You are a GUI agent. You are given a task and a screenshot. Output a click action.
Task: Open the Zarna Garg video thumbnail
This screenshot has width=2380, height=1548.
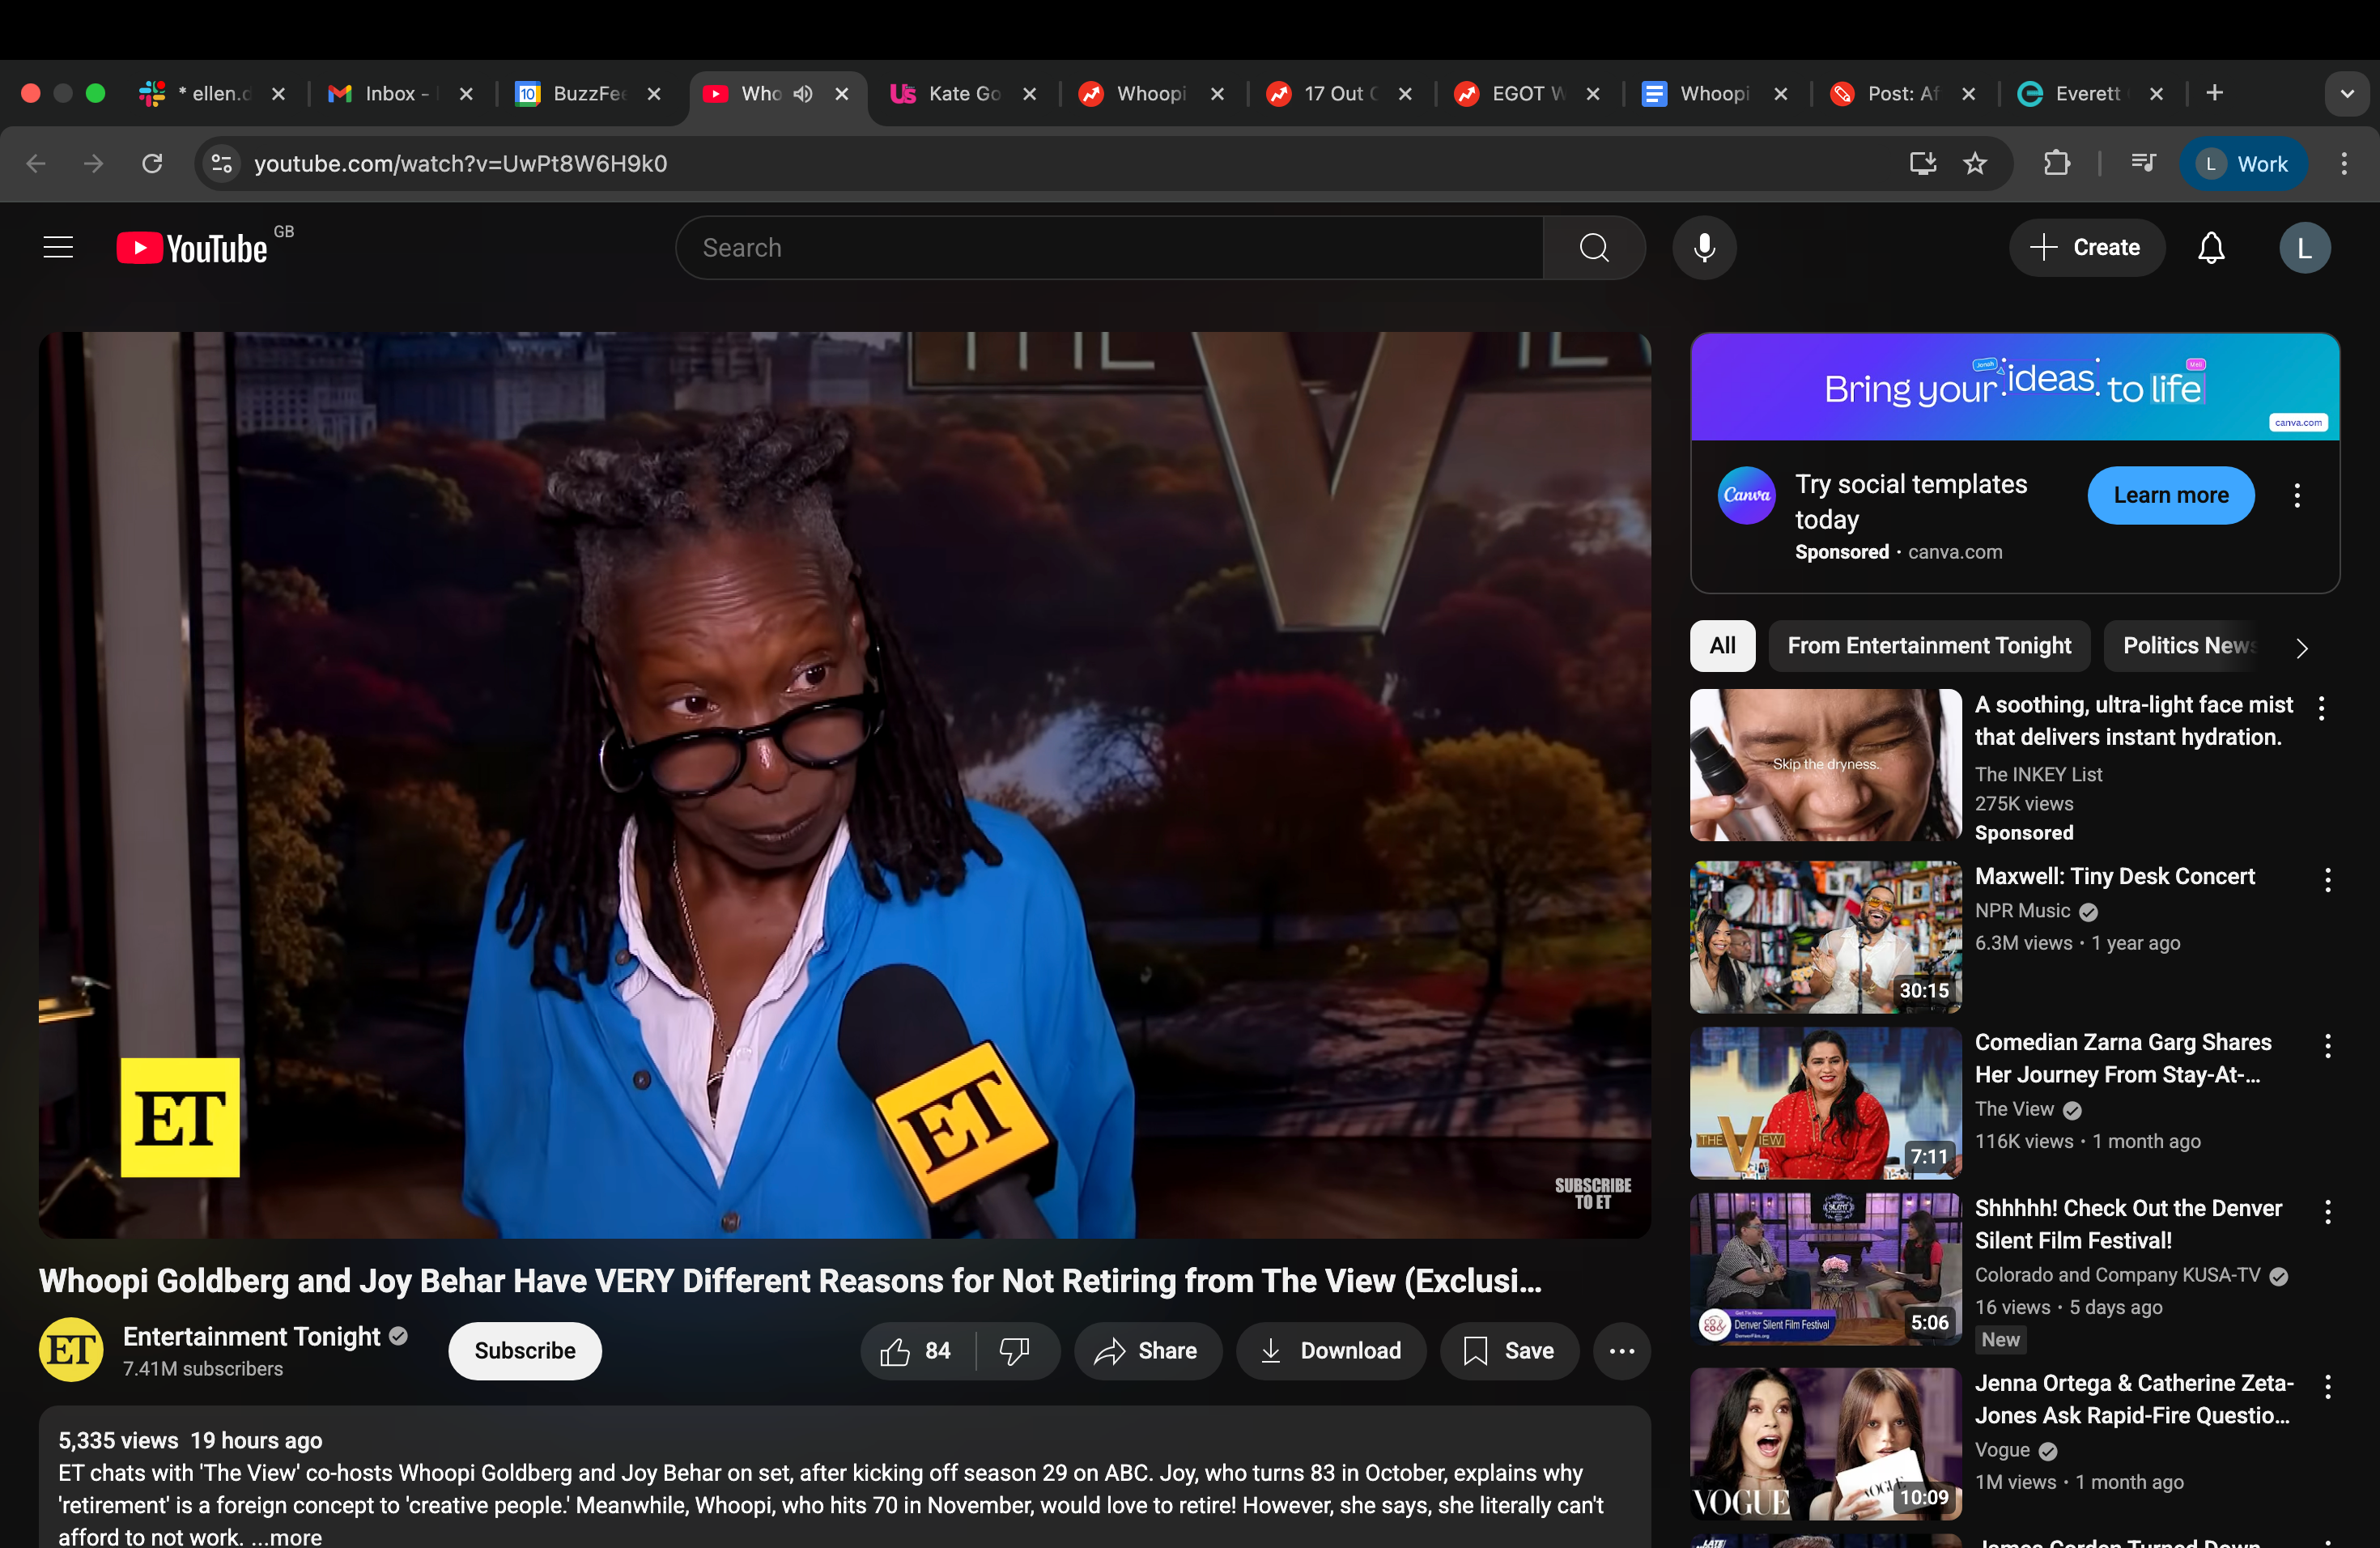tap(1826, 1103)
